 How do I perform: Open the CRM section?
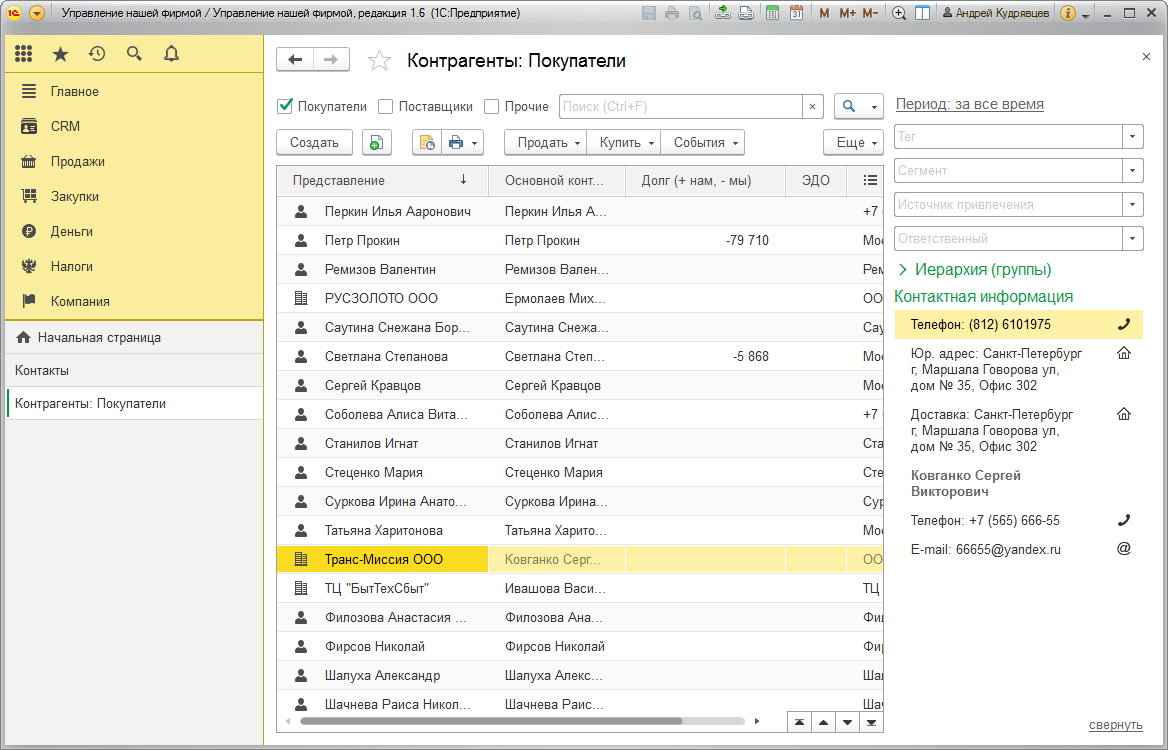[x=65, y=127]
